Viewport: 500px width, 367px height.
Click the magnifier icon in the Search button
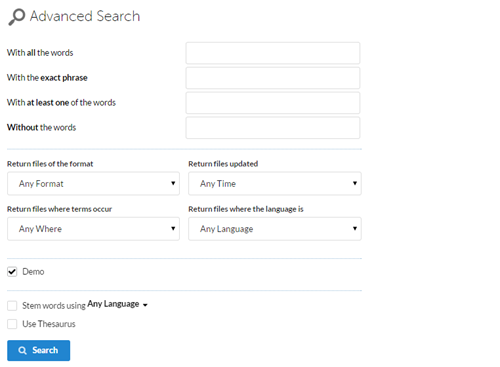pyautogui.click(x=22, y=350)
